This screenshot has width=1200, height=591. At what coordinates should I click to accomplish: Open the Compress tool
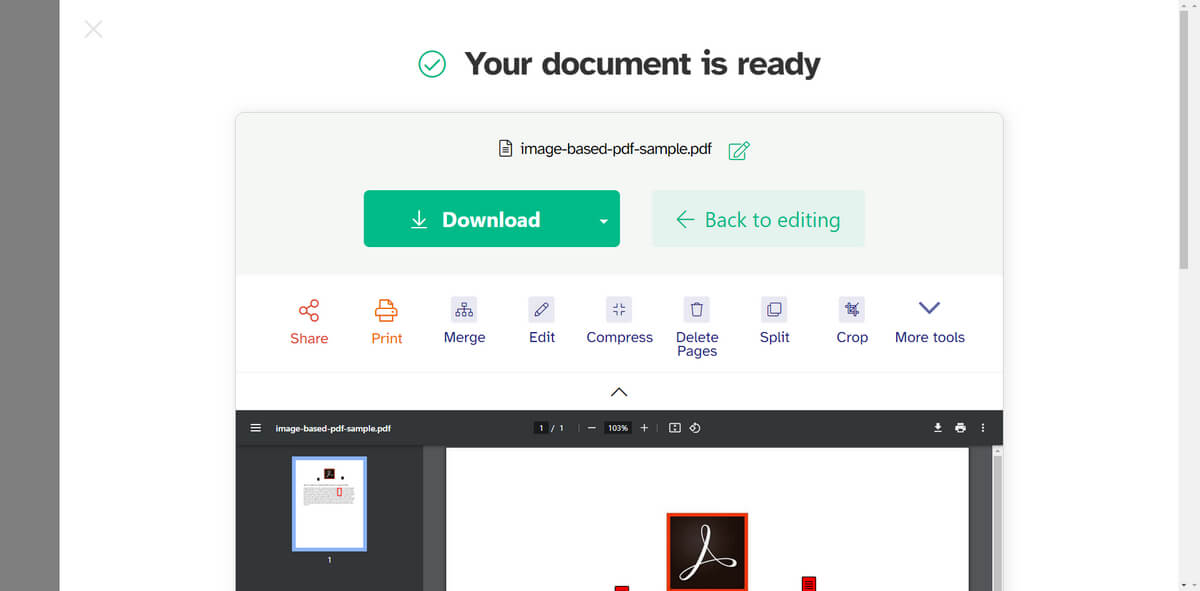pos(619,320)
